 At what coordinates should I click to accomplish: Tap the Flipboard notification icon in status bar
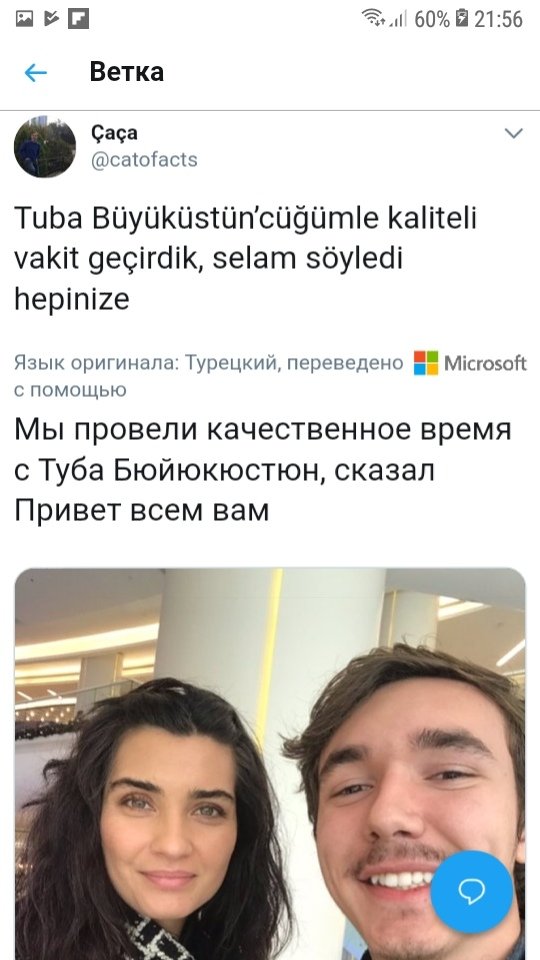78,19
